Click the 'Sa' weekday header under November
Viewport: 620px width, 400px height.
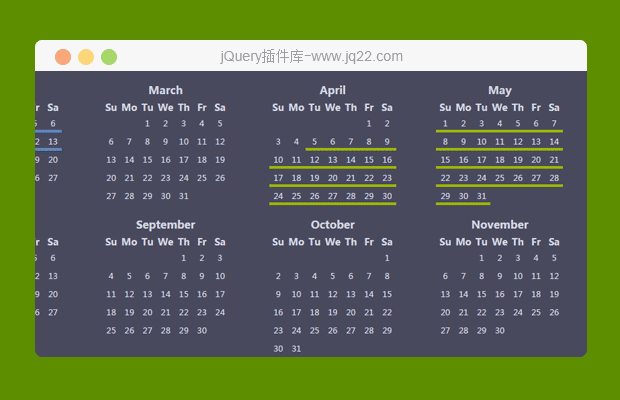[x=554, y=242]
